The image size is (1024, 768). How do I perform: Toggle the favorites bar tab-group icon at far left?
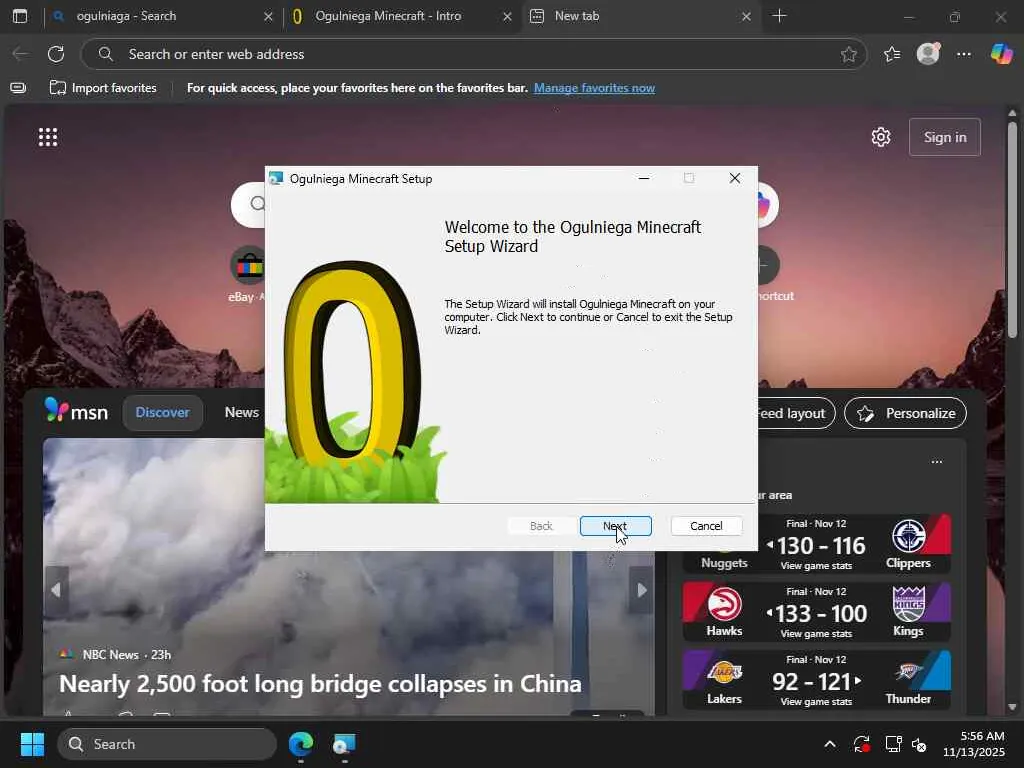[x=18, y=88]
